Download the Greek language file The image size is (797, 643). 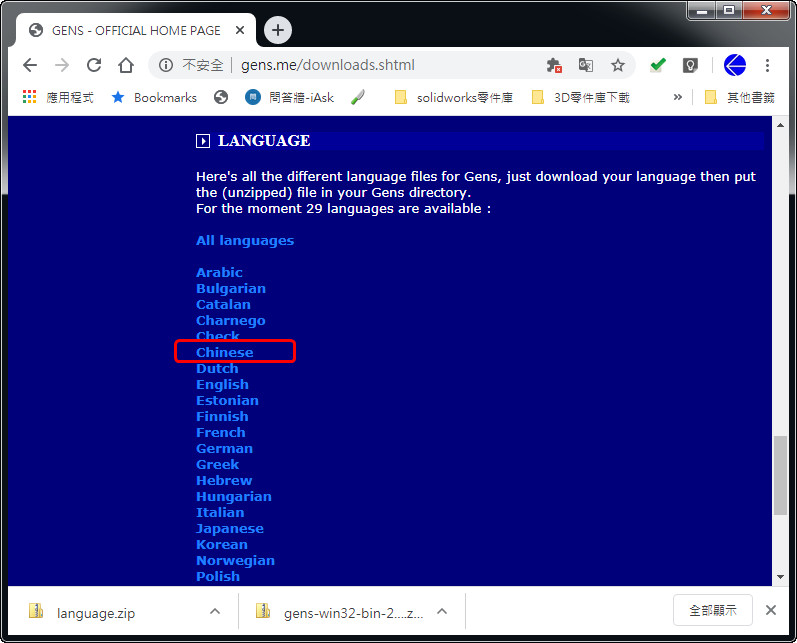pyautogui.click(x=218, y=465)
